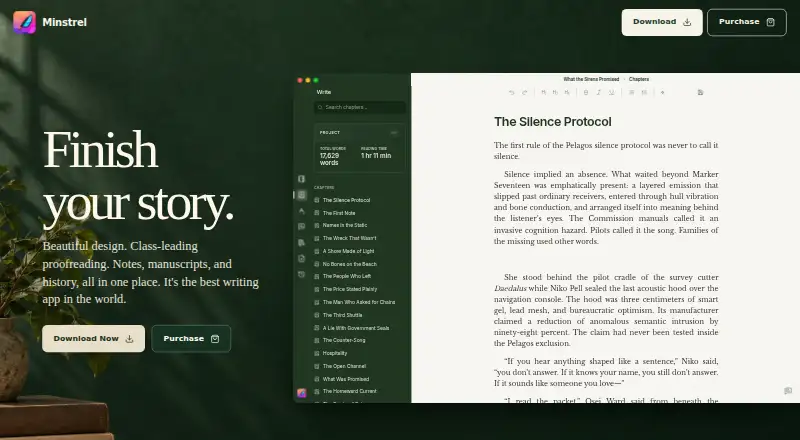Apply Heading 2 from the editor toolbar
Viewport: 800px width, 440px height.
click(555, 92)
